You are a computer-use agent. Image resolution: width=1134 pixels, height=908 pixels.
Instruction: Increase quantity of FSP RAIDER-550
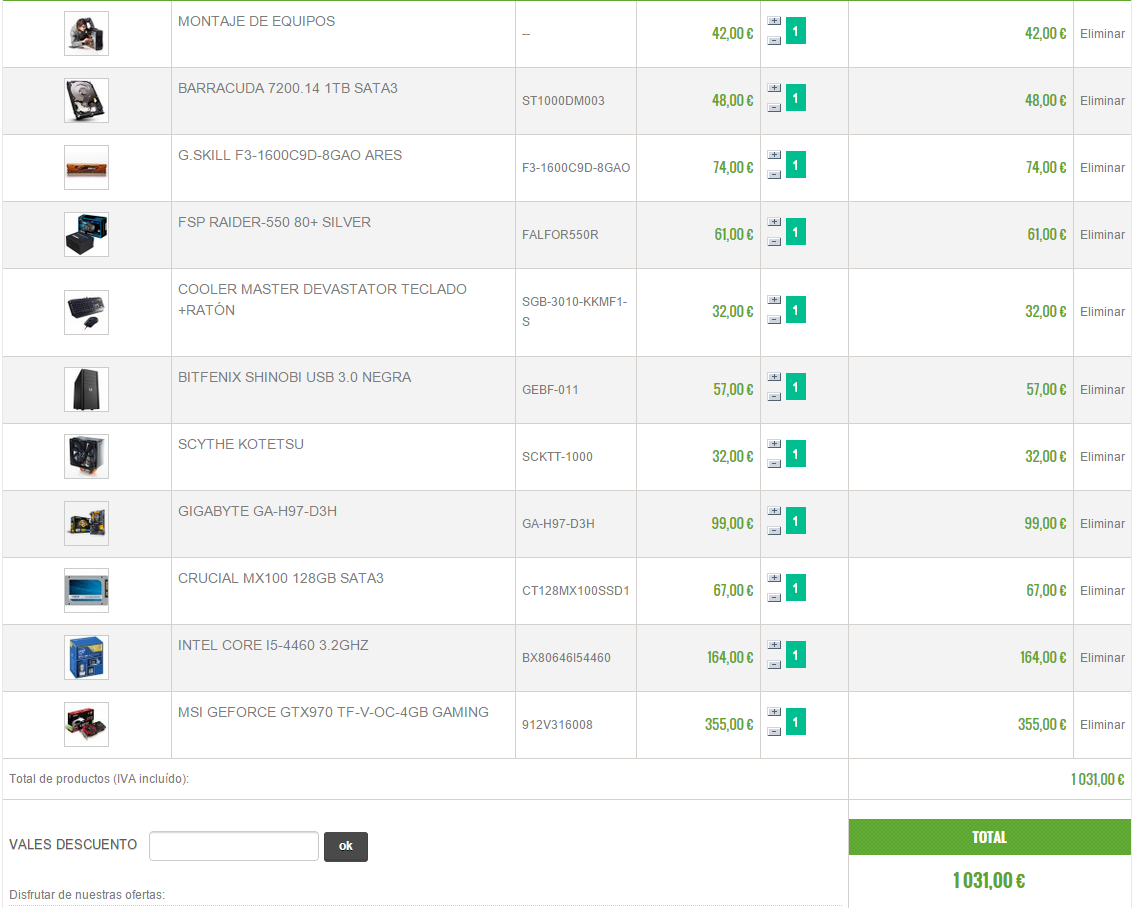pyautogui.click(x=774, y=222)
